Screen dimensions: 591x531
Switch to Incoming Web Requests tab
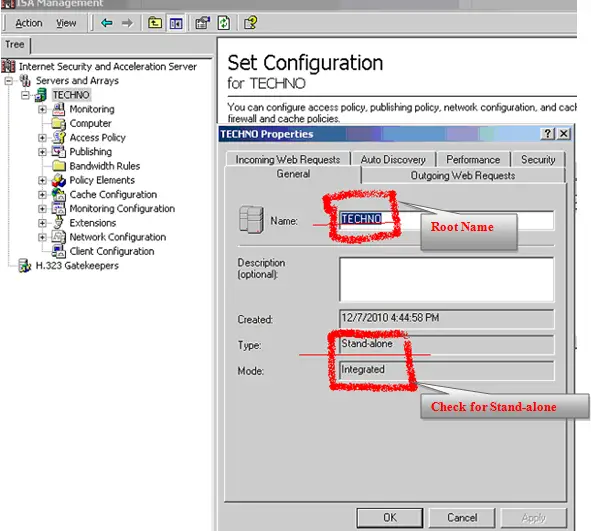(288, 160)
